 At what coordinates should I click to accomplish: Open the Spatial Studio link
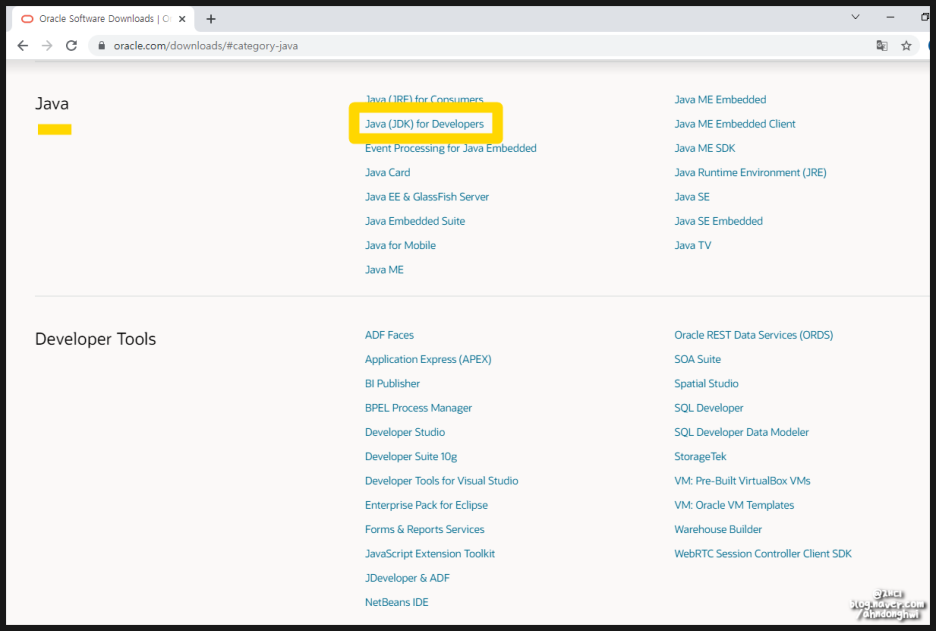706,384
